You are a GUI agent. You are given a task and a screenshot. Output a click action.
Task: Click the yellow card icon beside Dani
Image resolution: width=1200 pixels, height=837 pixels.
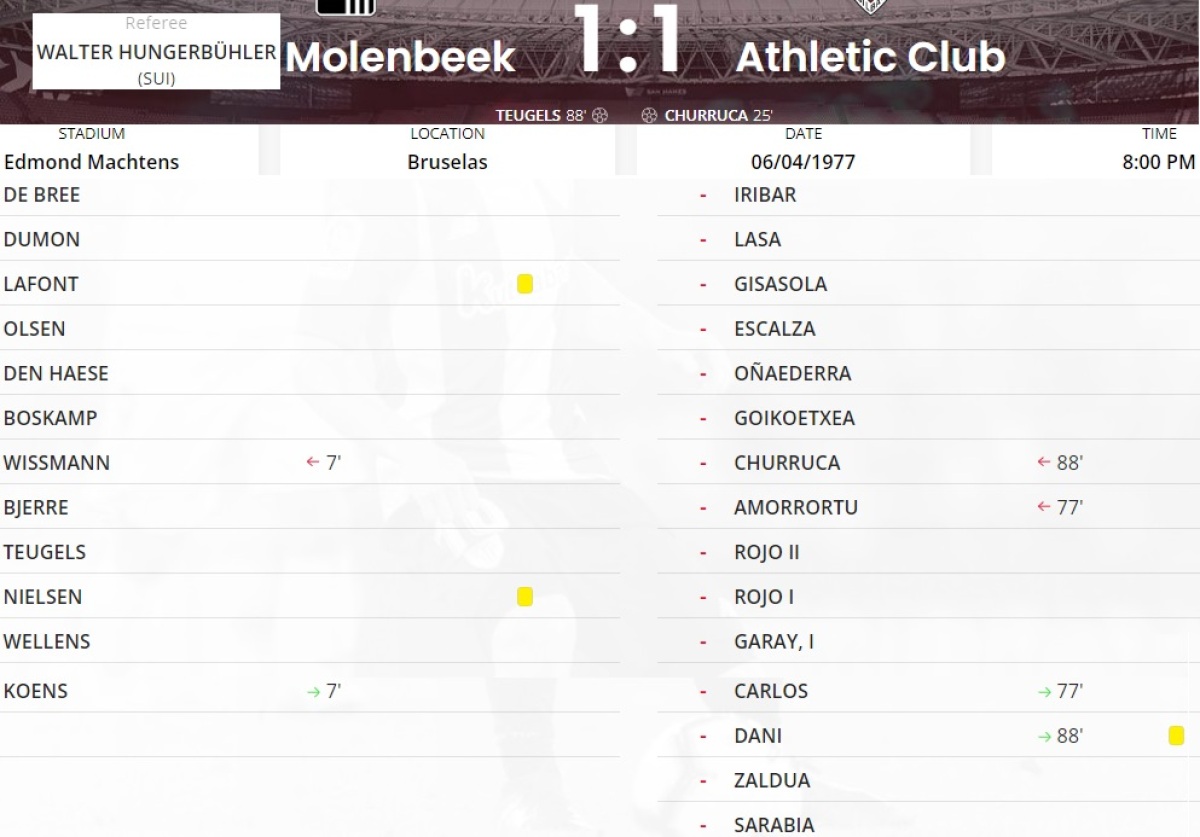coord(1176,736)
